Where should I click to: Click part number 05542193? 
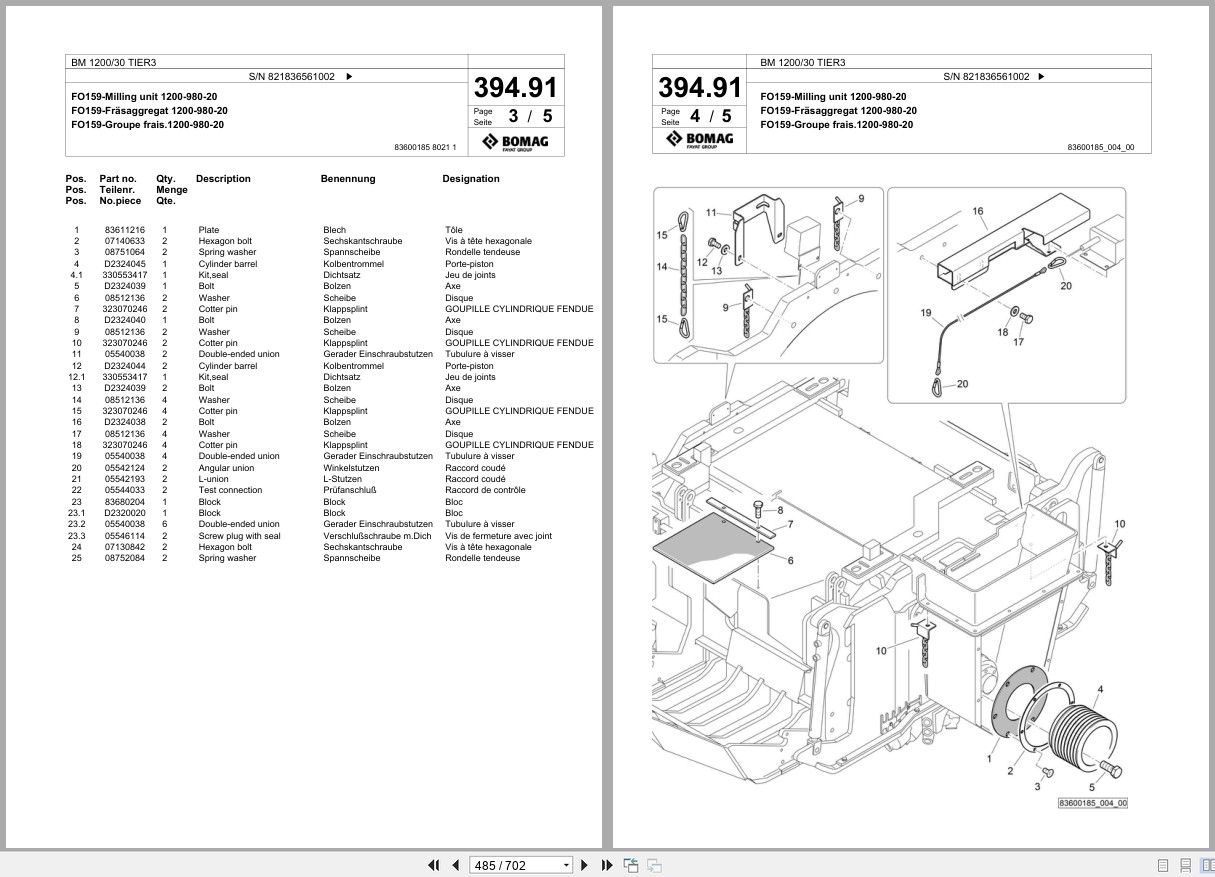(x=124, y=479)
